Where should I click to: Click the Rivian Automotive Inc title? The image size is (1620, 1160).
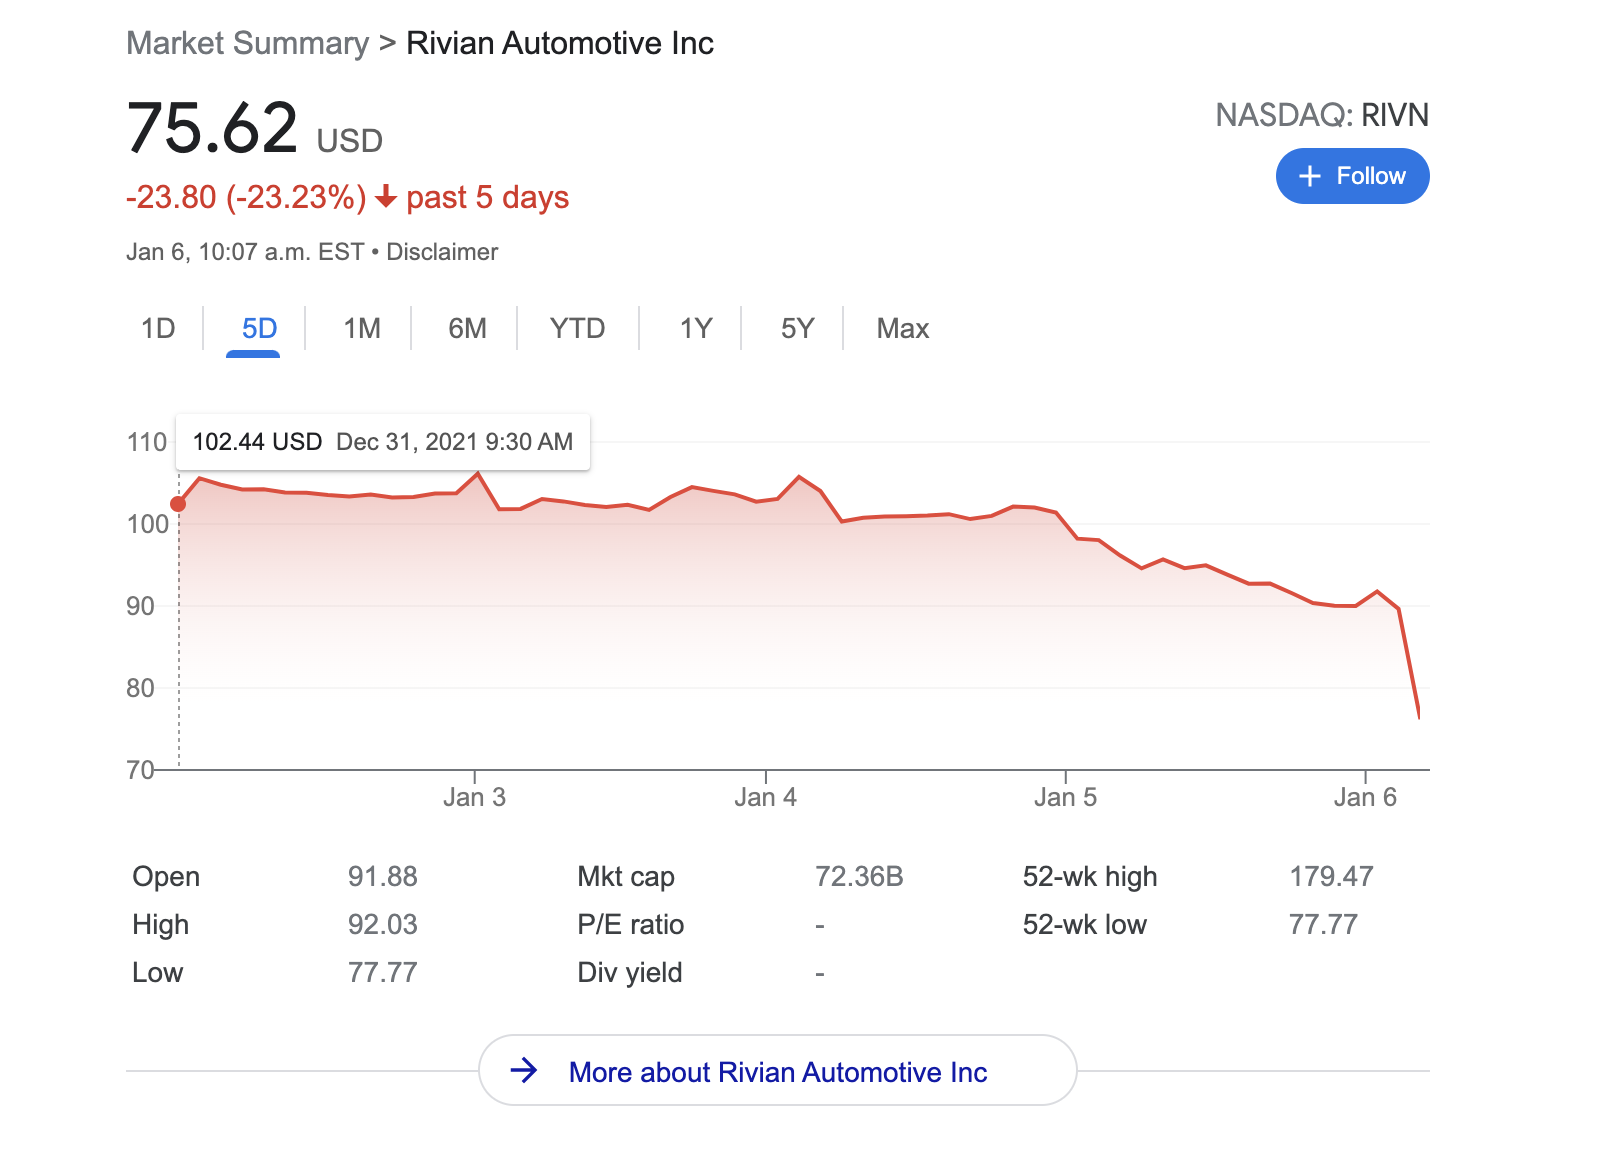pos(560,43)
